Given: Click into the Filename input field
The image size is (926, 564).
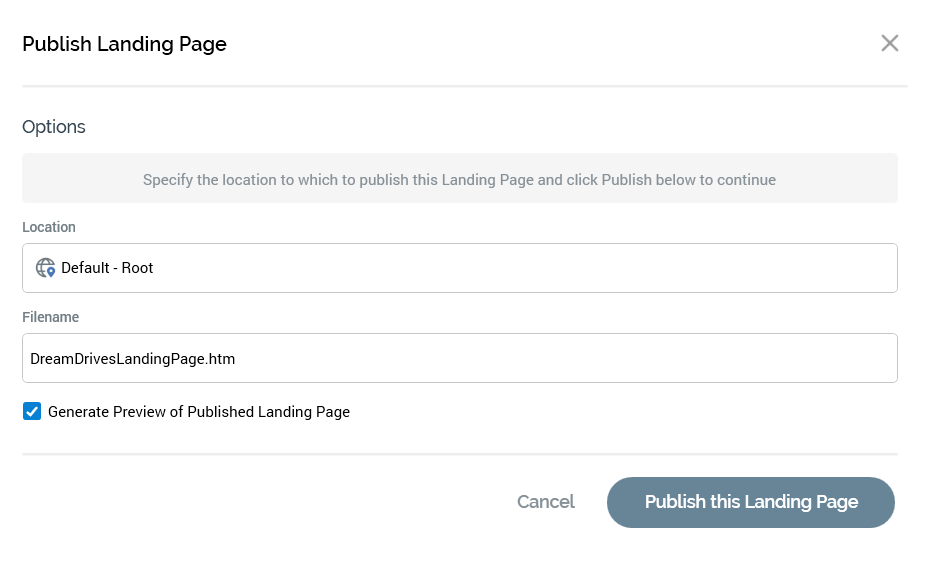Looking at the screenshot, I should click(x=560, y=358).
